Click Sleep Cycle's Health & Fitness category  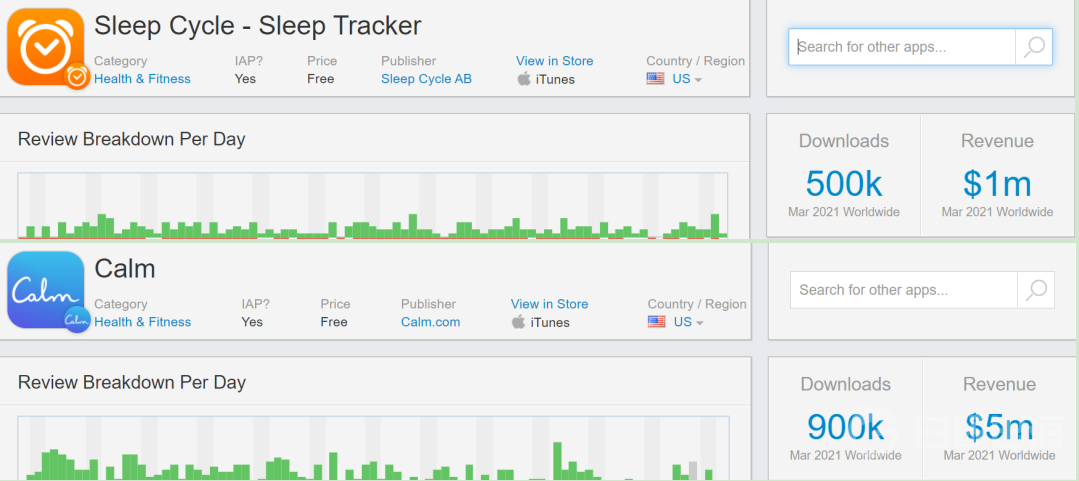[142, 79]
